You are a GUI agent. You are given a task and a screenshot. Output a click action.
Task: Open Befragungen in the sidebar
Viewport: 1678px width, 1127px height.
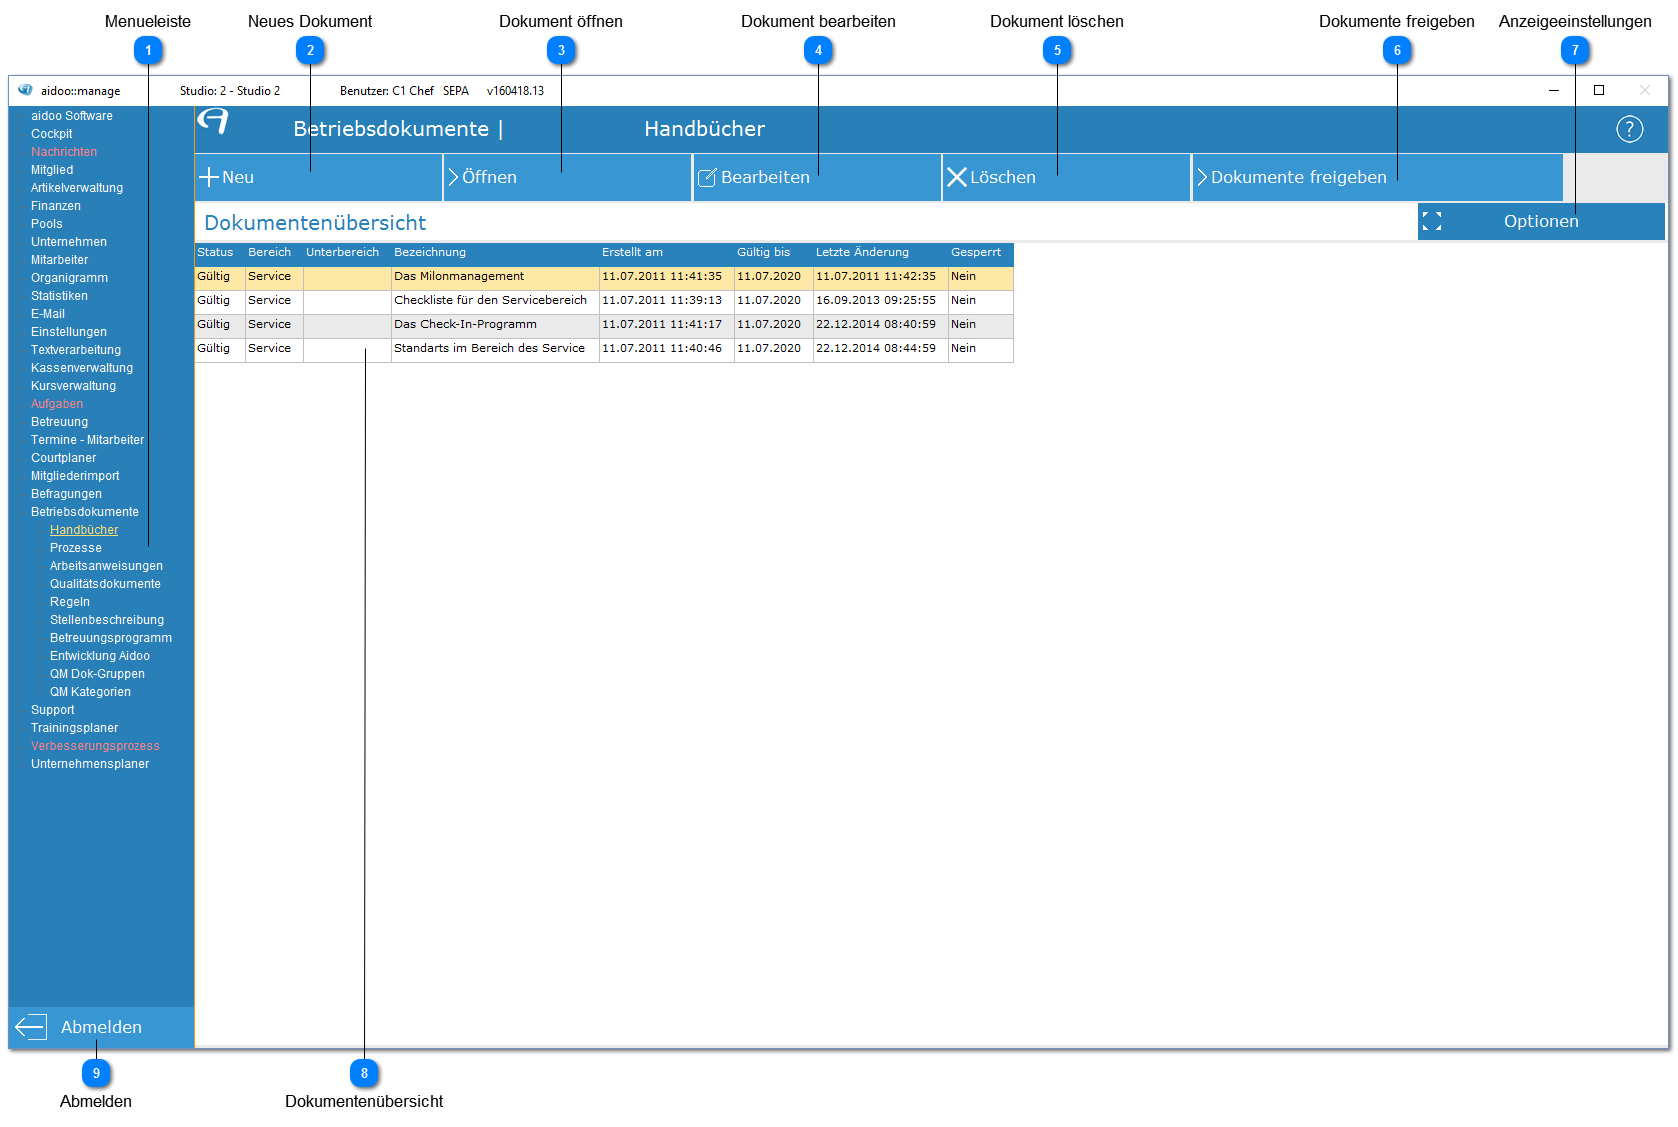pyautogui.click(x=66, y=494)
